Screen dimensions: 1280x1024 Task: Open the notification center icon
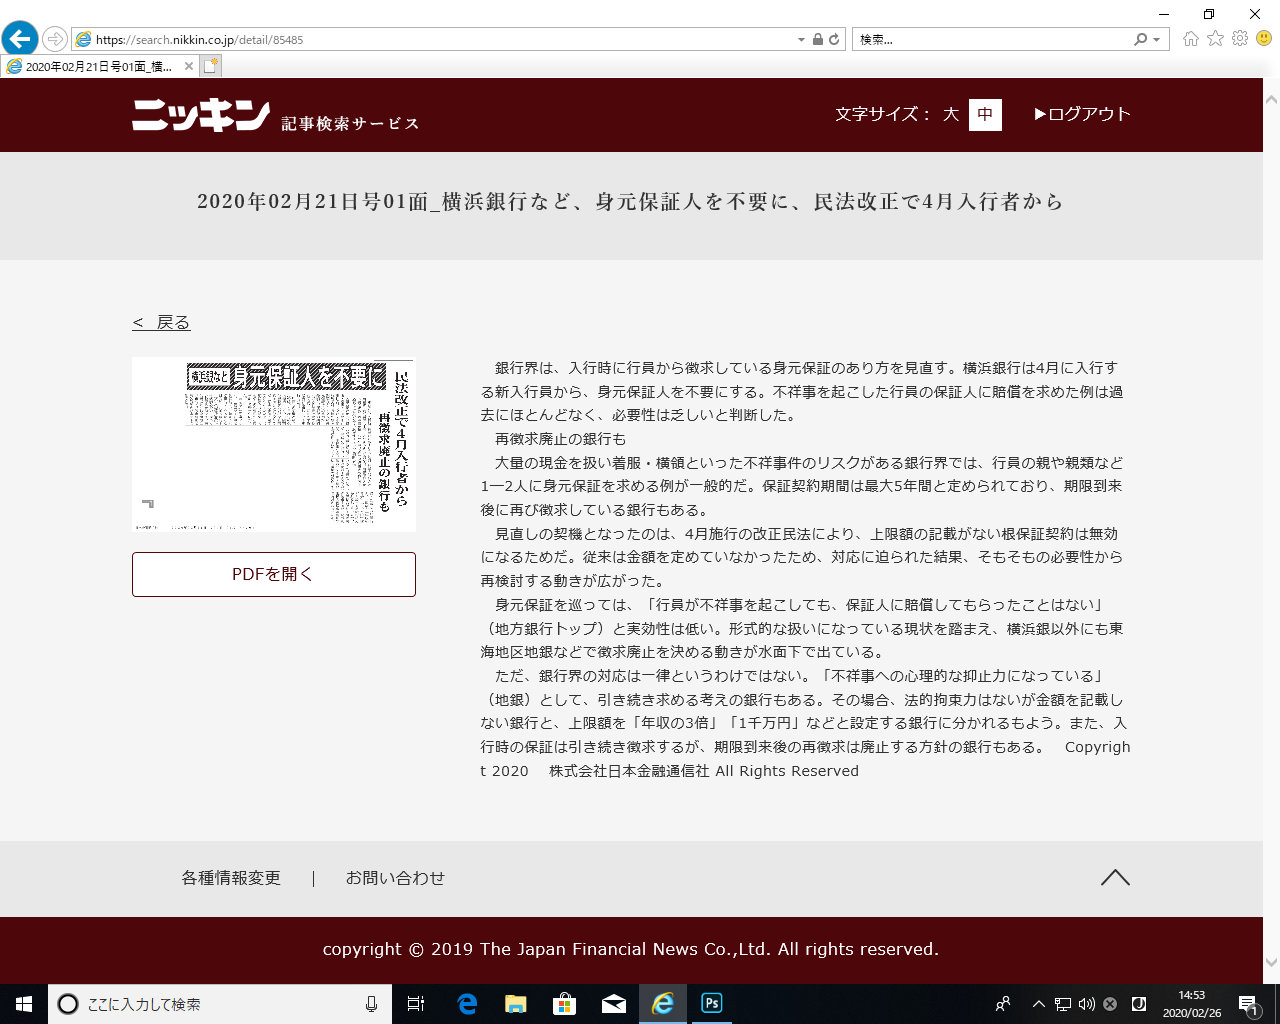click(1248, 1004)
